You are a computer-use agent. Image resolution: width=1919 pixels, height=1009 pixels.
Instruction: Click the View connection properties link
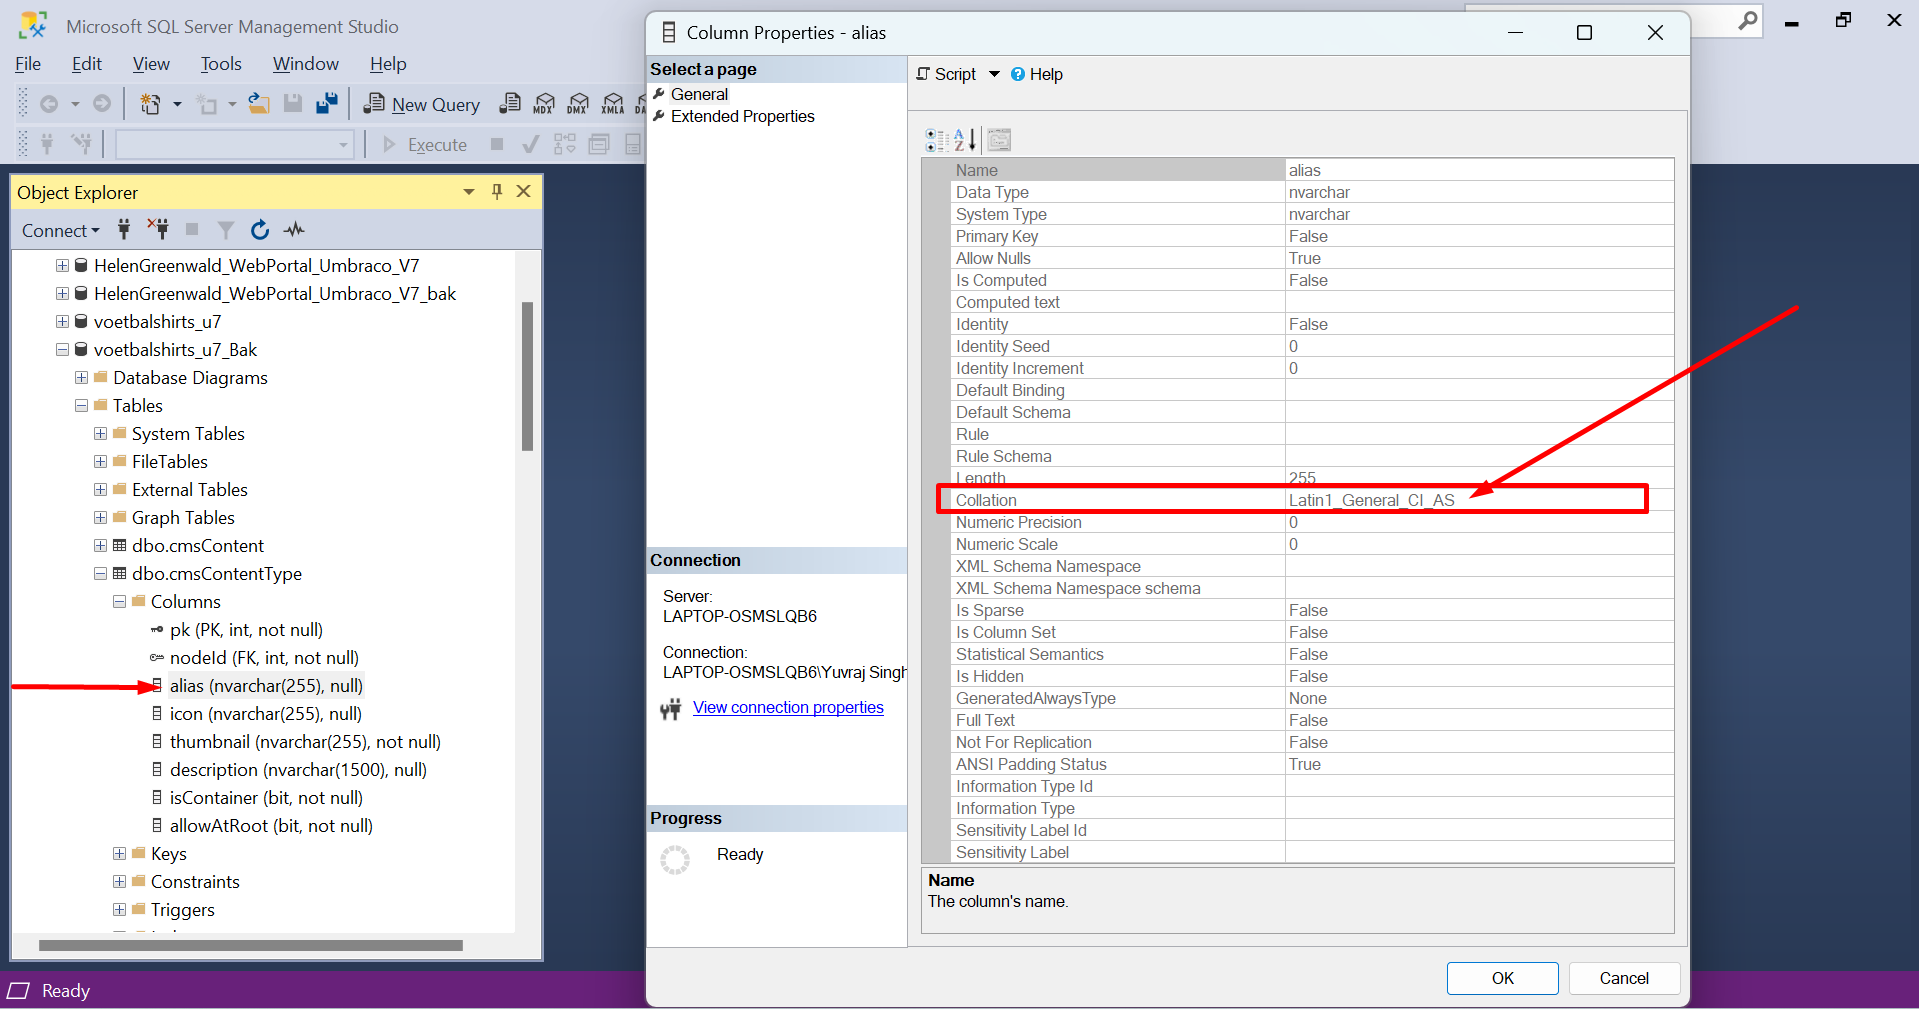point(788,707)
